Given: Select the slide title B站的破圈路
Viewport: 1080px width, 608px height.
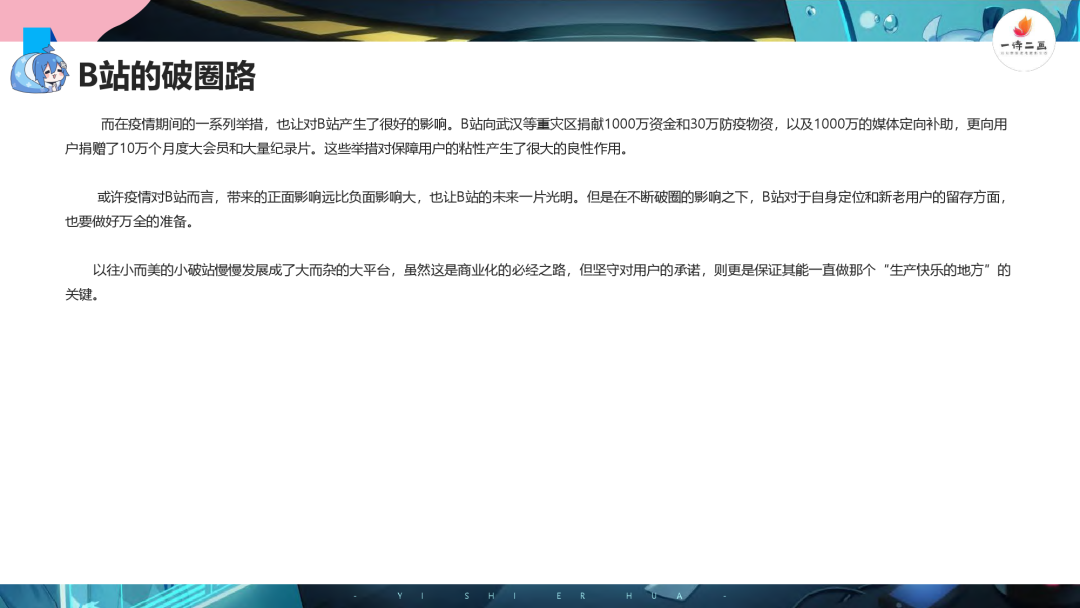Looking at the screenshot, I should [167, 76].
